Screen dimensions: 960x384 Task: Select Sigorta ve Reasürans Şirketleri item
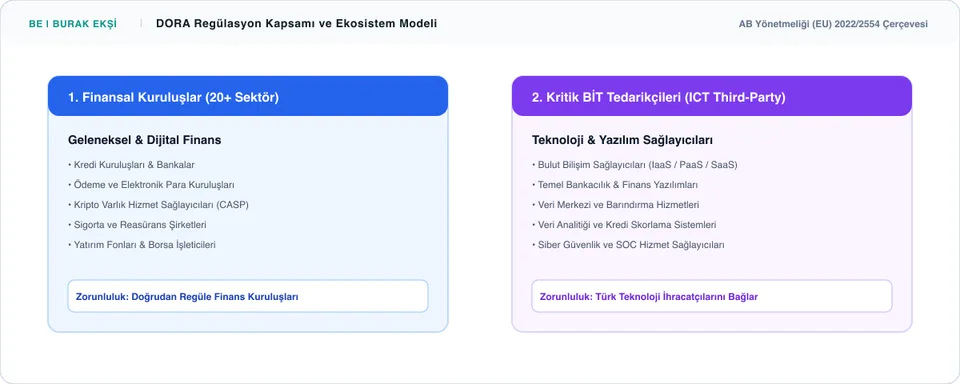(137, 225)
